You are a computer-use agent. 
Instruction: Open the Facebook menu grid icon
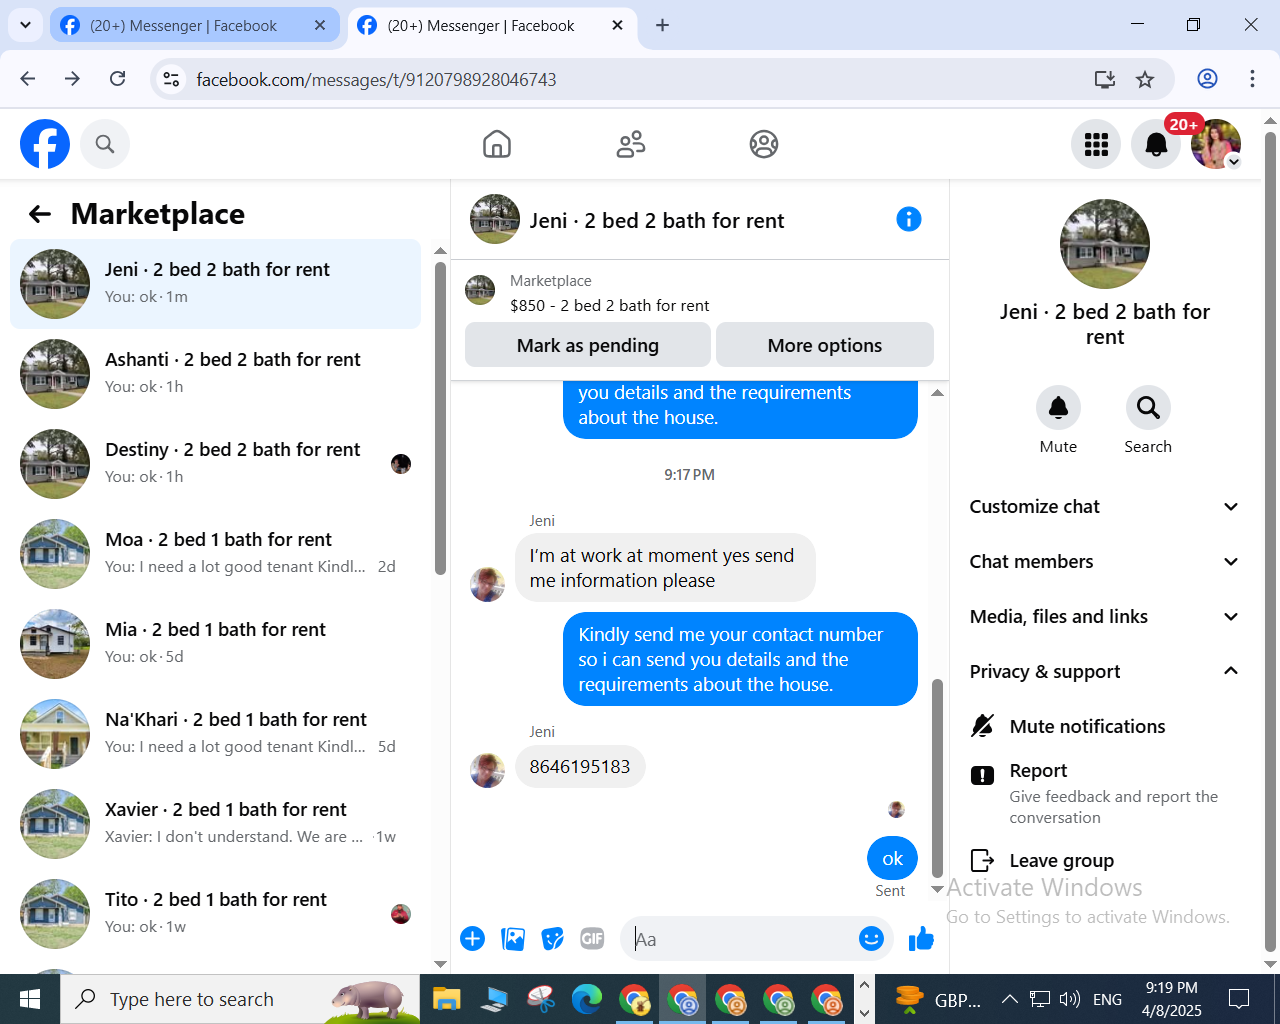click(x=1096, y=144)
